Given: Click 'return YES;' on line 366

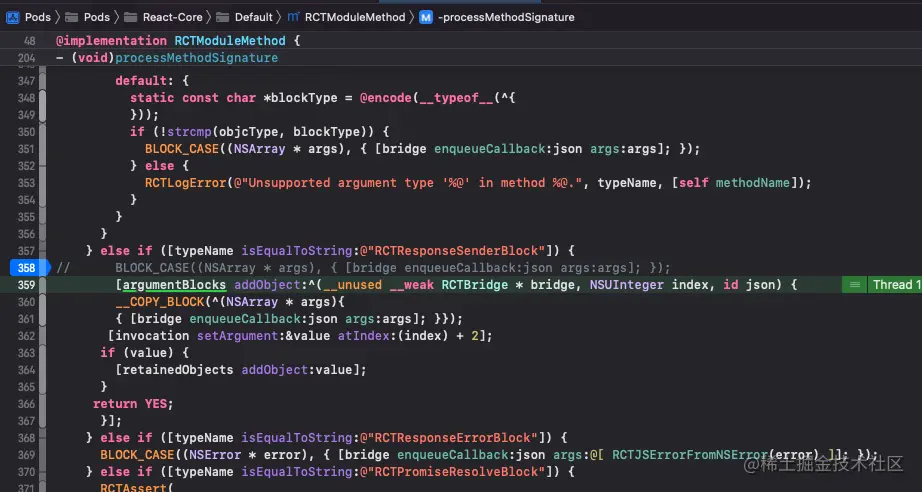Looking at the screenshot, I should [133, 404].
